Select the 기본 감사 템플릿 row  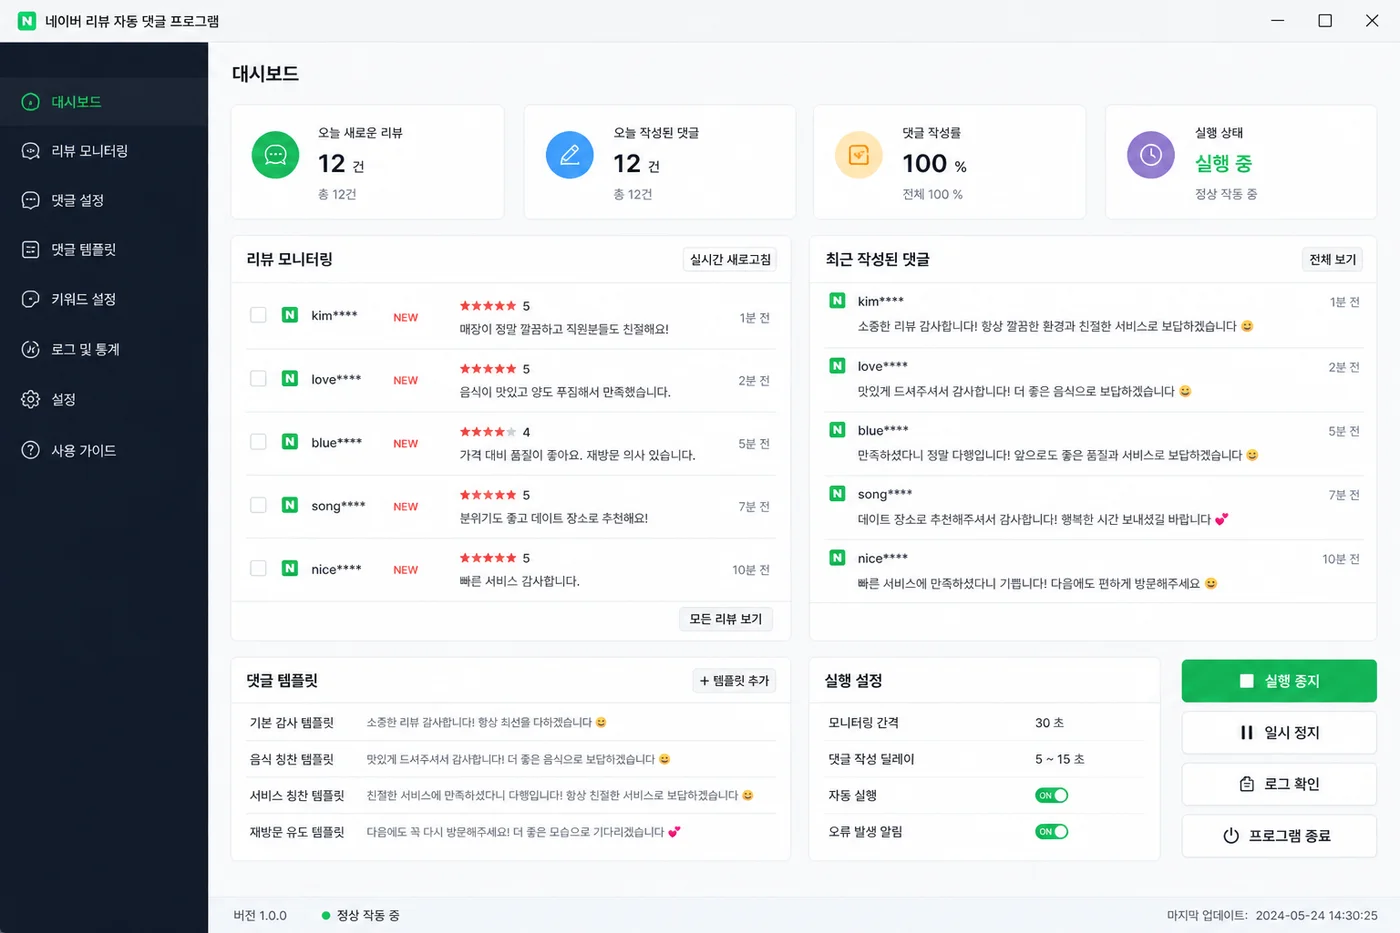click(512, 722)
